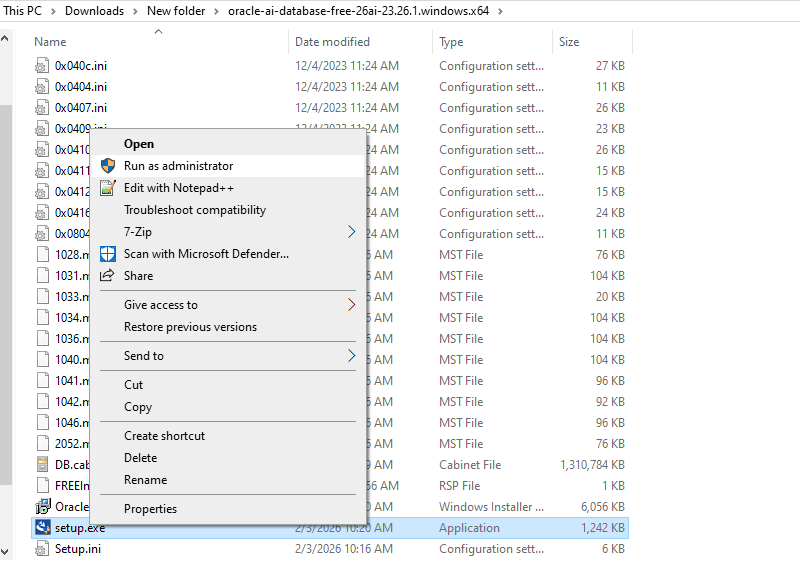800x565 pixels.
Task: Choose Properties from the context menu
Action: point(150,509)
